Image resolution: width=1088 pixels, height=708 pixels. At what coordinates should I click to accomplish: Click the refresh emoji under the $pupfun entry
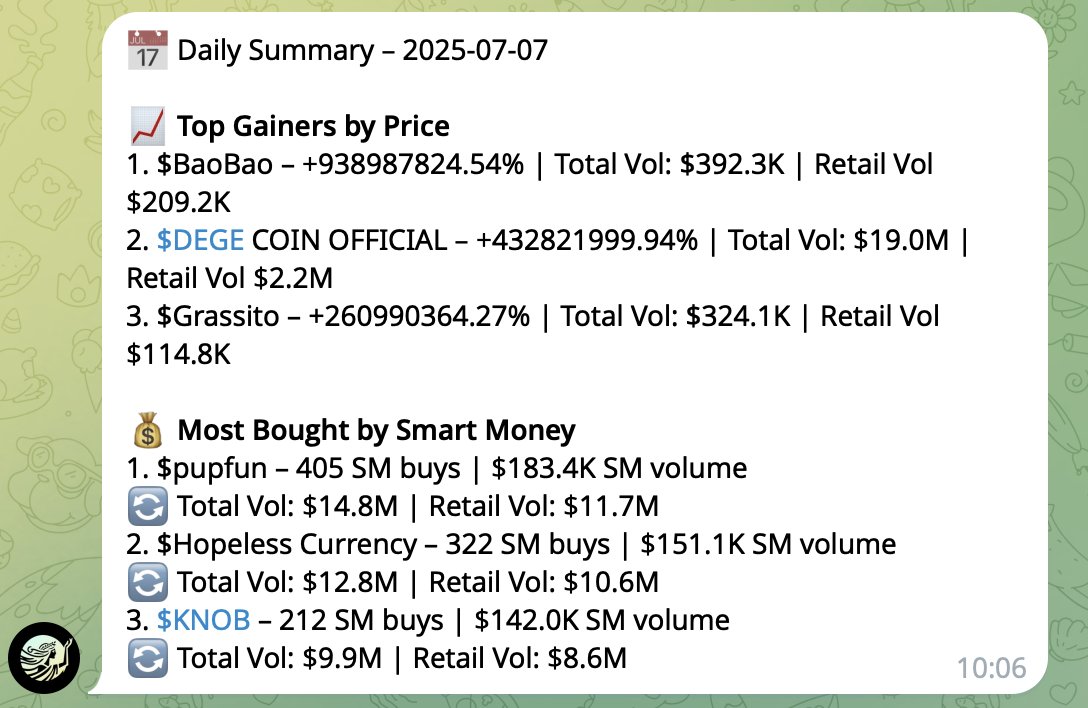coord(147,506)
